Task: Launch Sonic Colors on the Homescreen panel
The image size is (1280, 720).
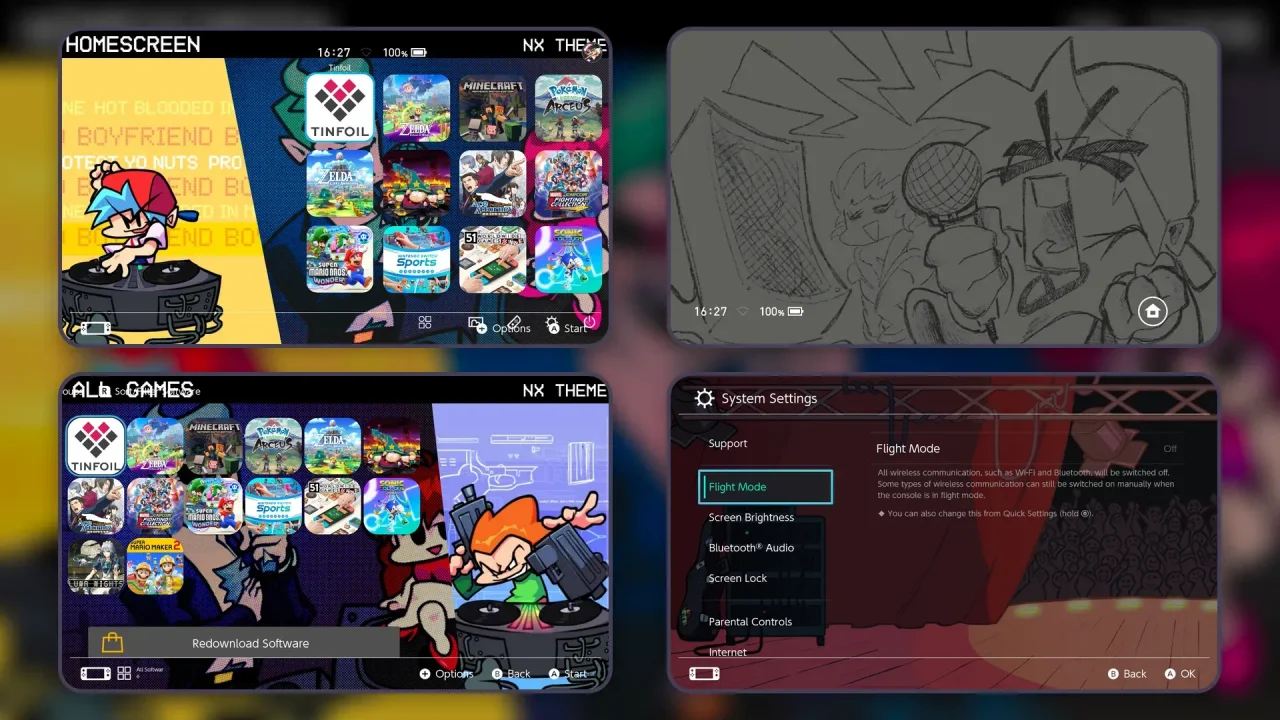Action: 568,259
